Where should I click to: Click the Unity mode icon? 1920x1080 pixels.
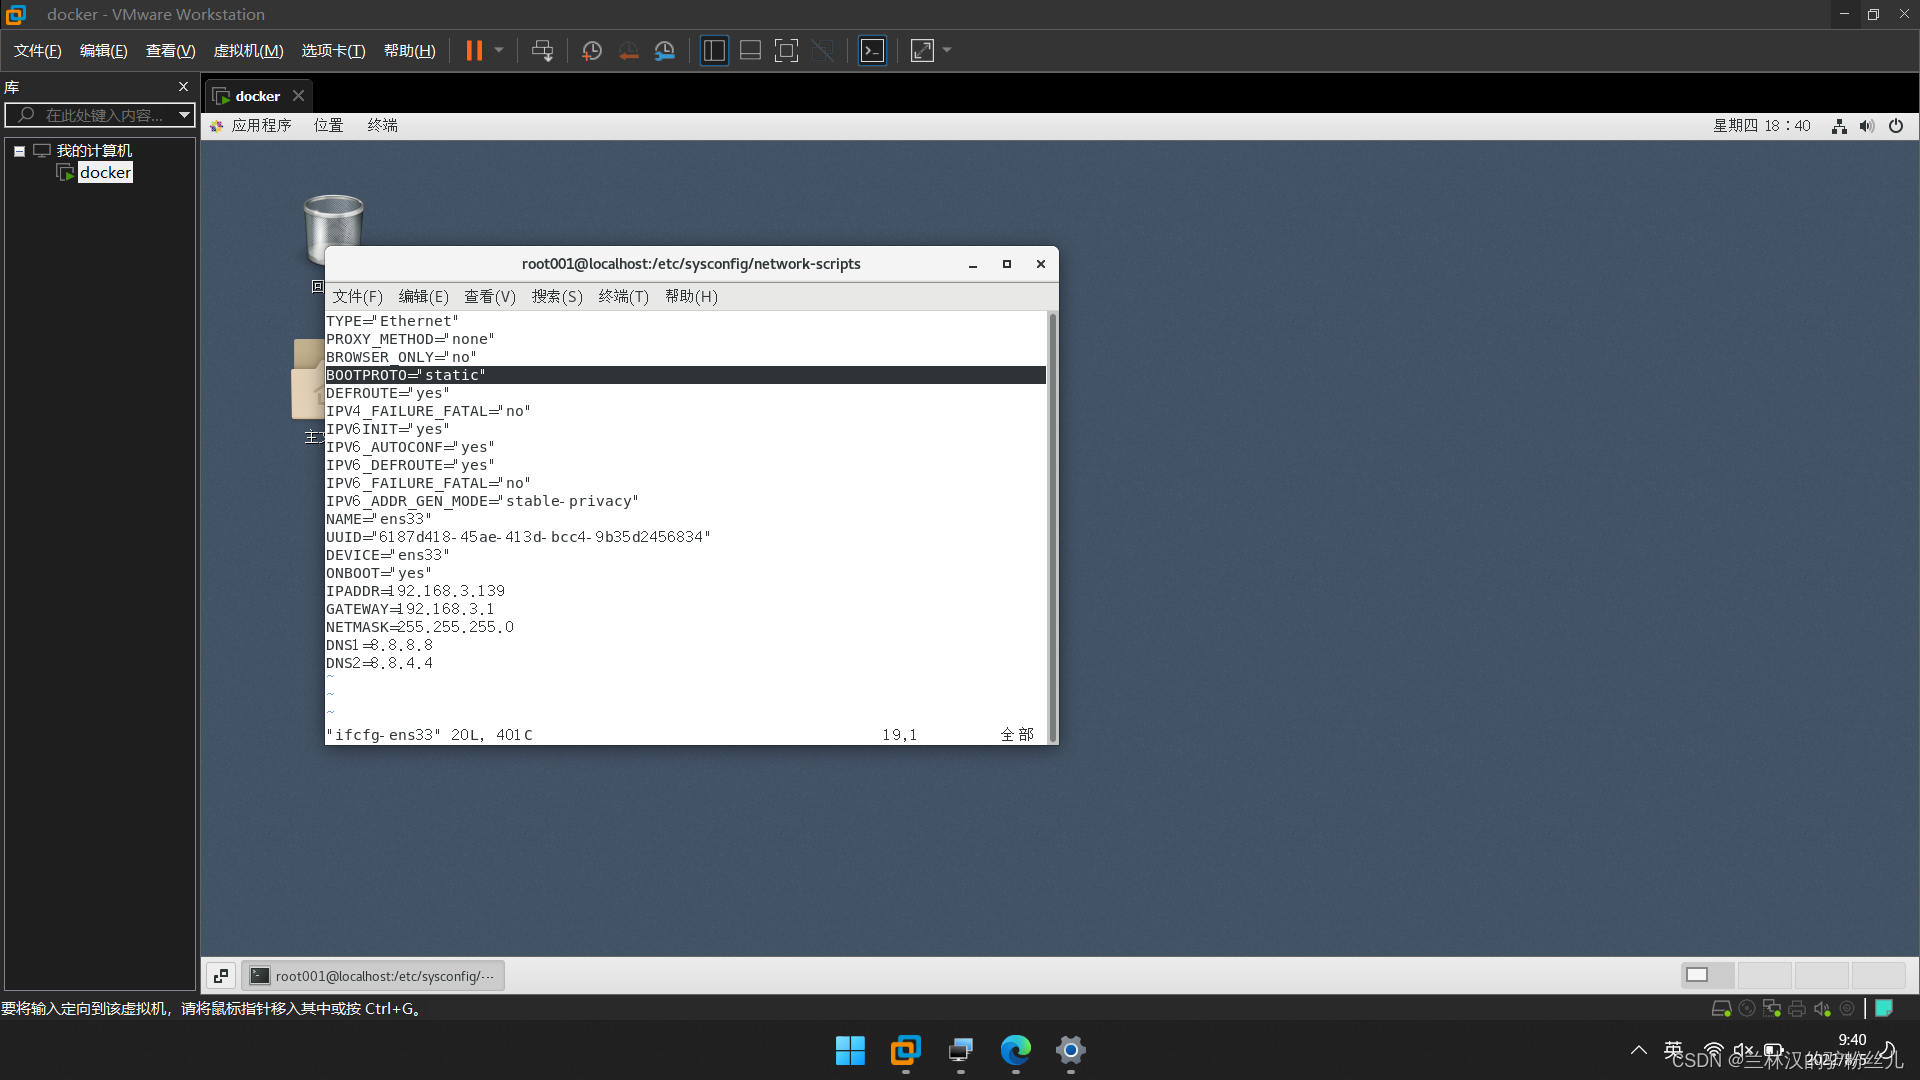(822, 51)
